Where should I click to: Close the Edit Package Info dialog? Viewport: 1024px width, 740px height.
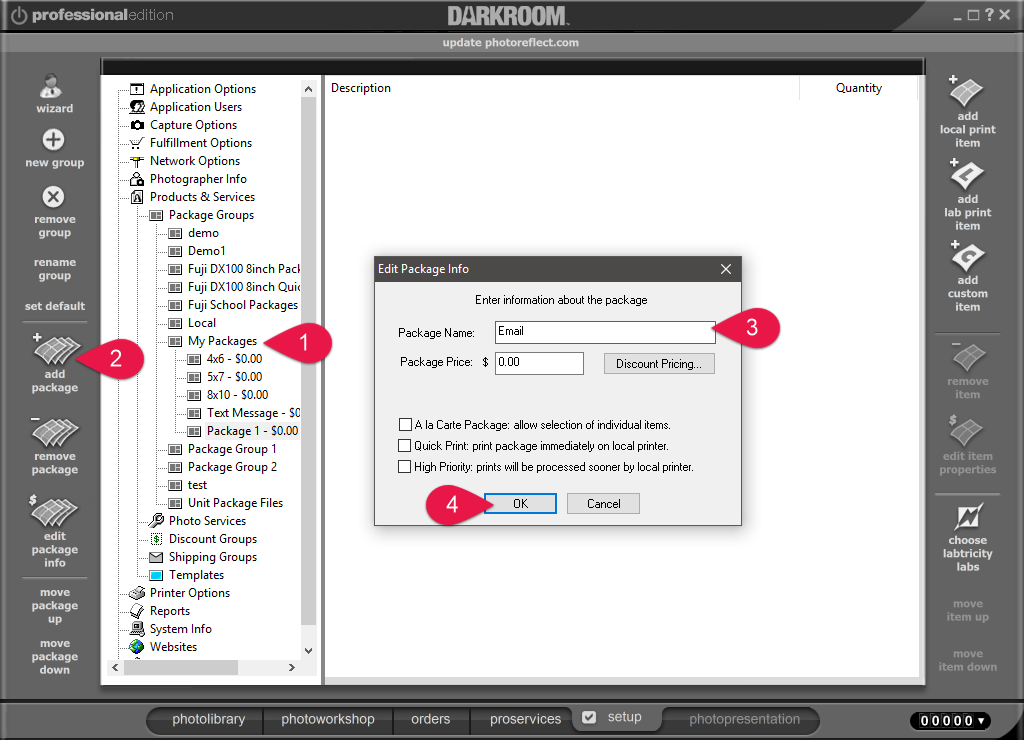pyautogui.click(x=726, y=269)
